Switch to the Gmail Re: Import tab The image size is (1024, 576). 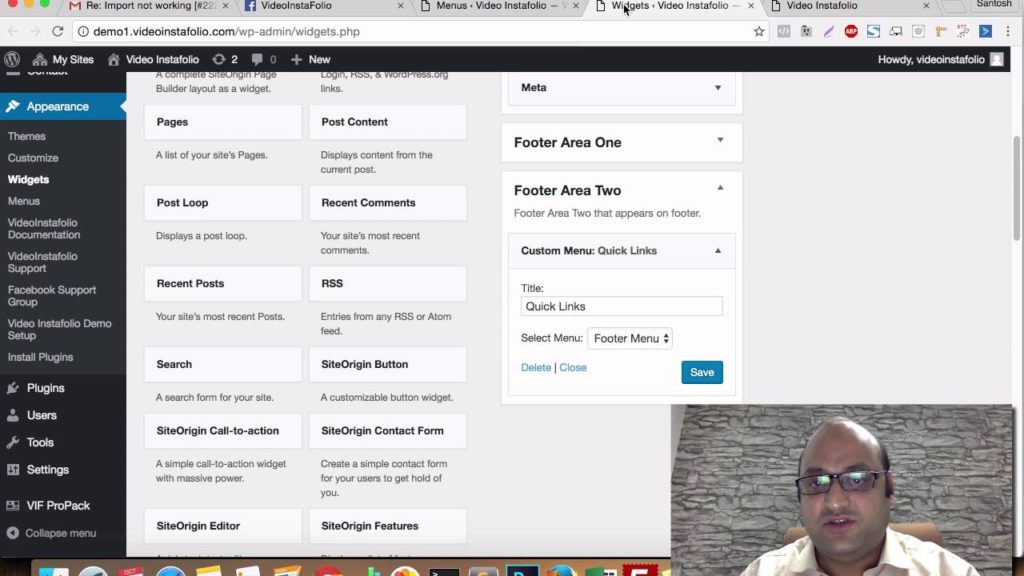click(150, 6)
